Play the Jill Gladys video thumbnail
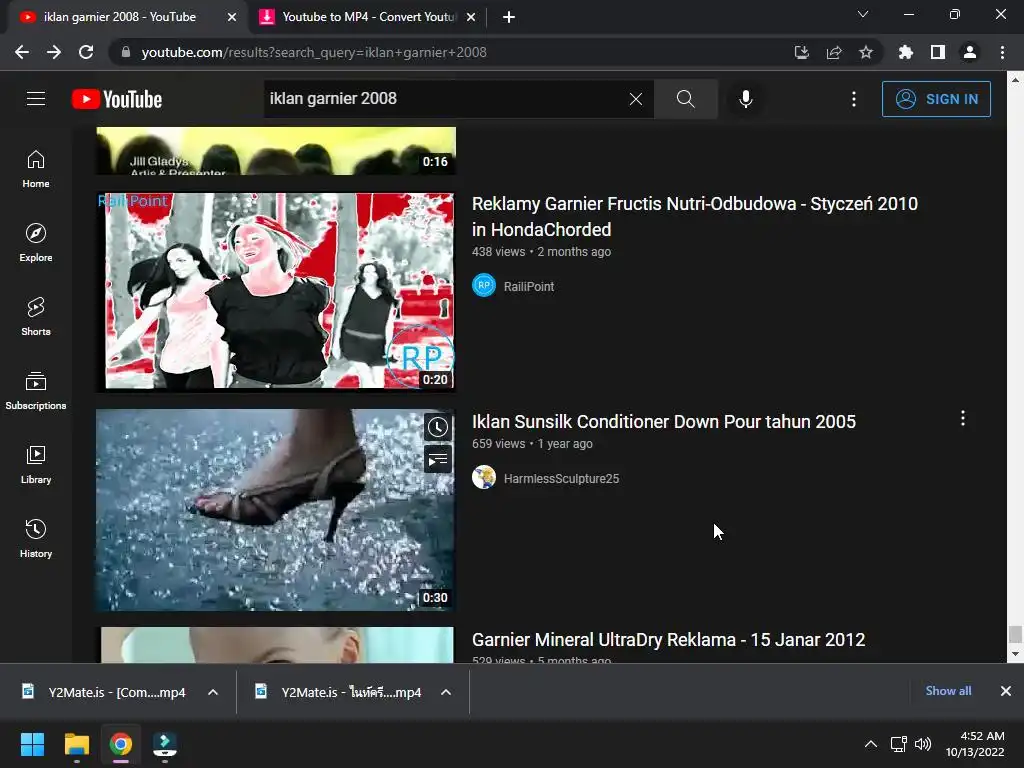This screenshot has height=768, width=1024. (x=275, y=152)
